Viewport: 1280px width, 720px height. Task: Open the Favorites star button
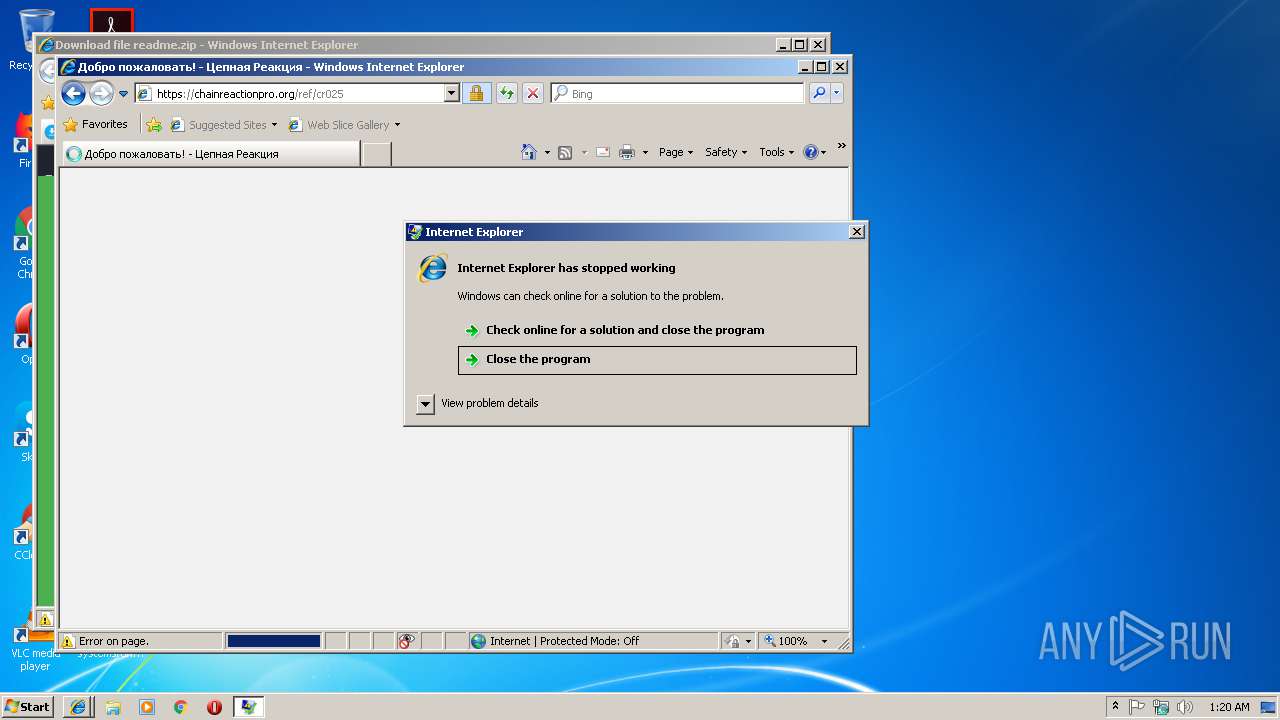tap(95, 125)
